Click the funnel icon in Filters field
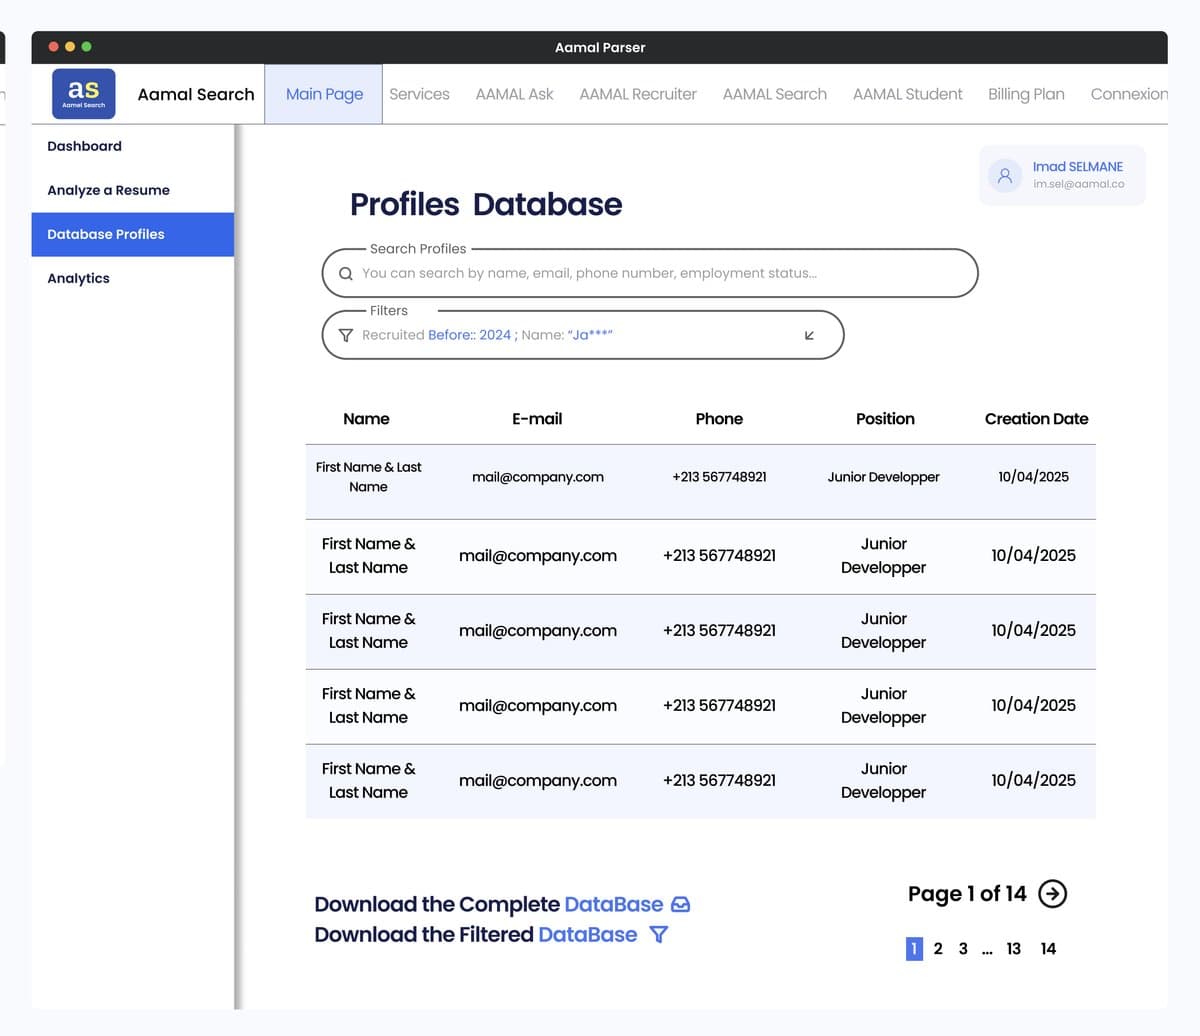 click(346, 336)
